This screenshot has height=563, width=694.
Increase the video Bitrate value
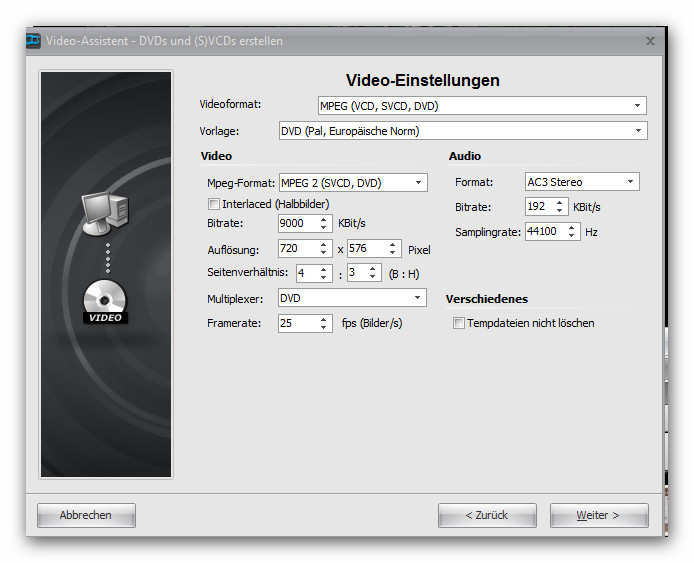[323, 220]
